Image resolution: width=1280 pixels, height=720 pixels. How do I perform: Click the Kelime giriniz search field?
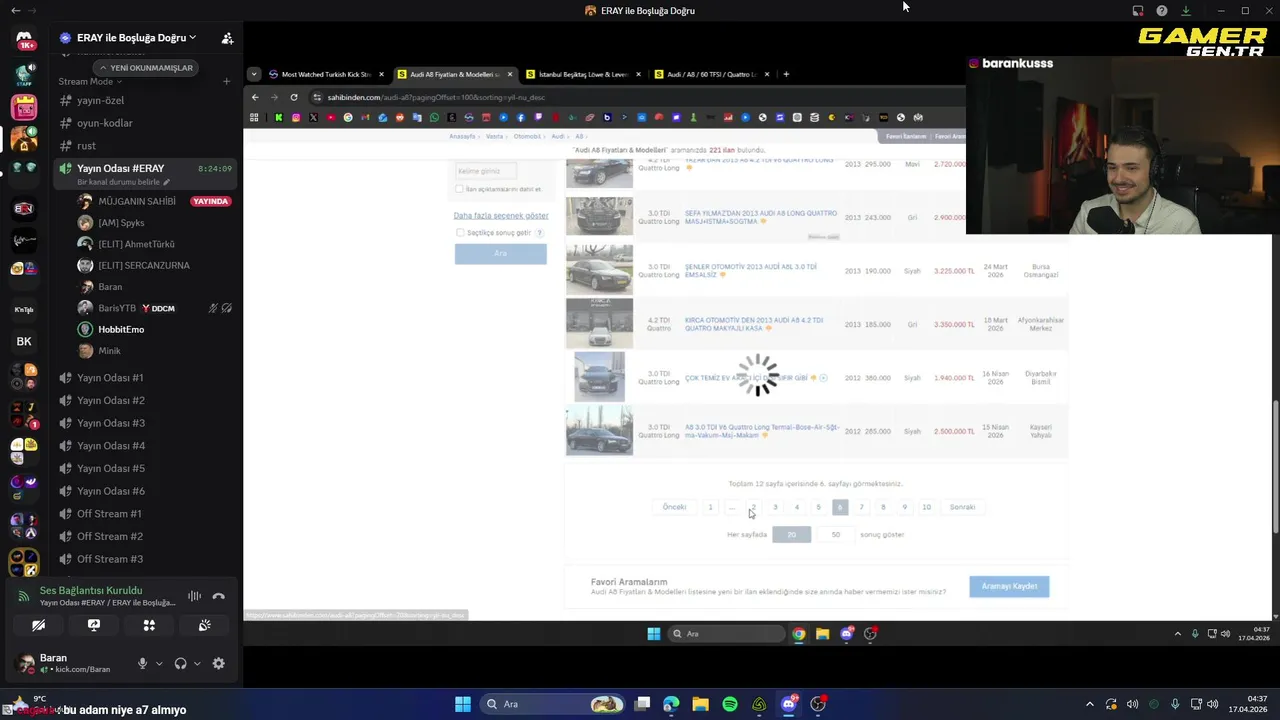[x=486, y=171]
